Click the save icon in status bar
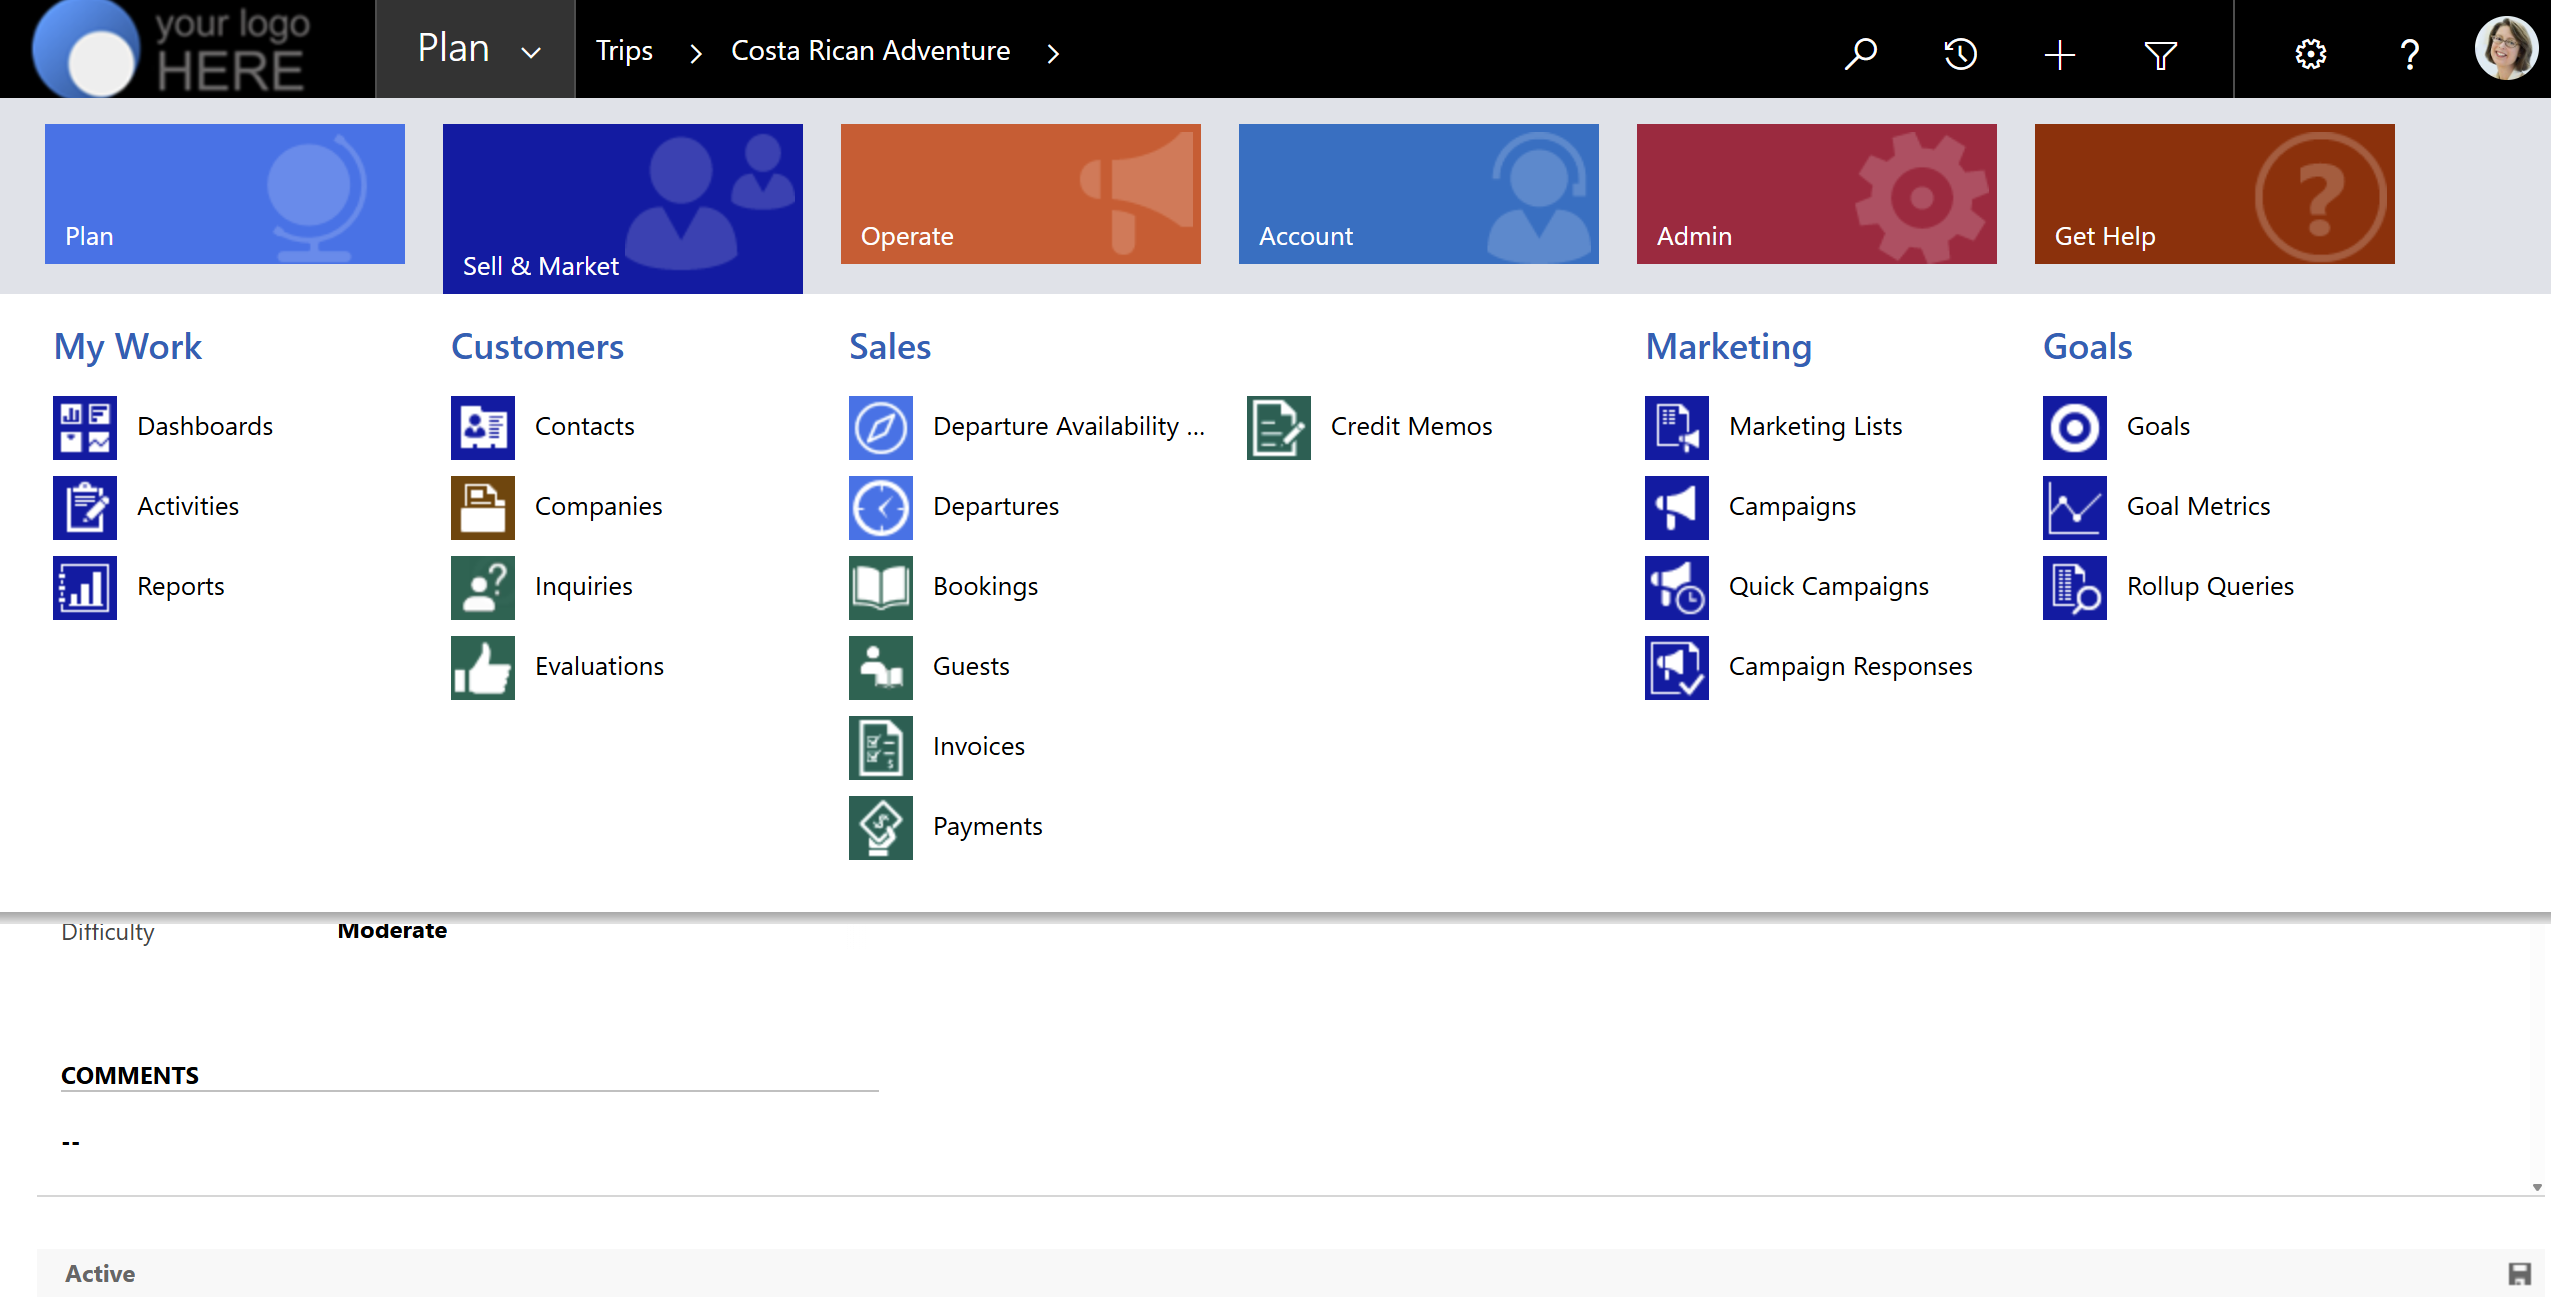The width and height of the screenshot is (2551, 1300). [2520, 1273]
